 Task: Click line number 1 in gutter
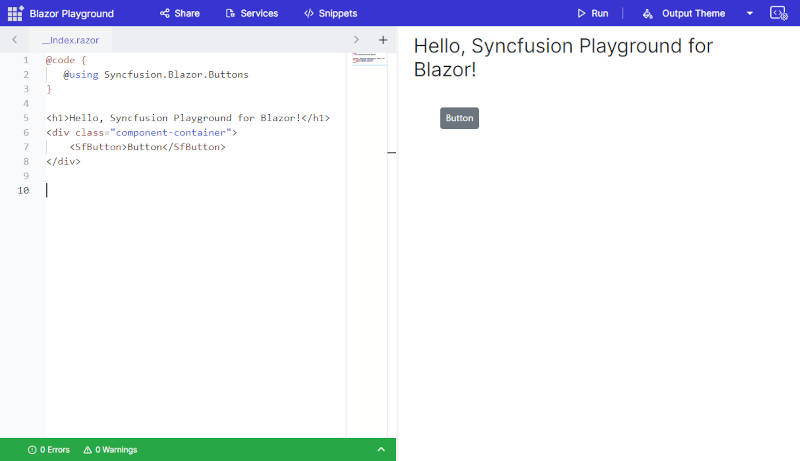(x=26, y=60)
